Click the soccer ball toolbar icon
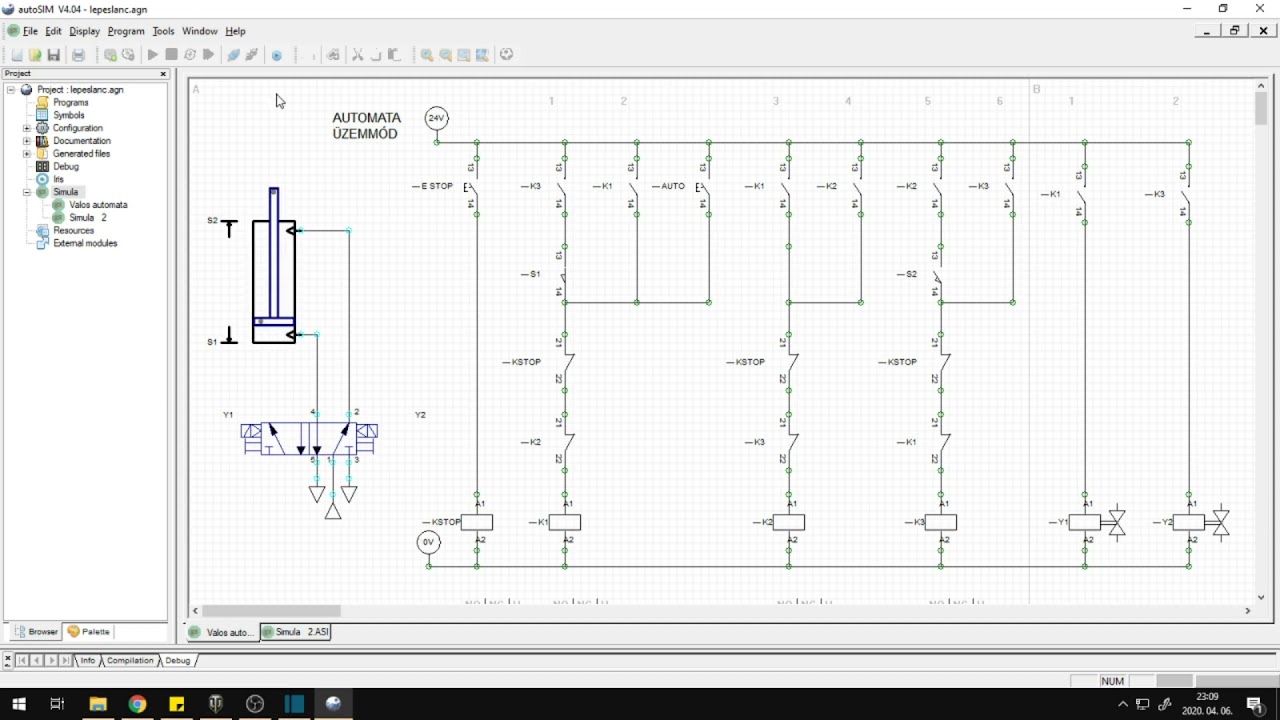This screenshot has height=720, width=1280. (x=507, y=55)
